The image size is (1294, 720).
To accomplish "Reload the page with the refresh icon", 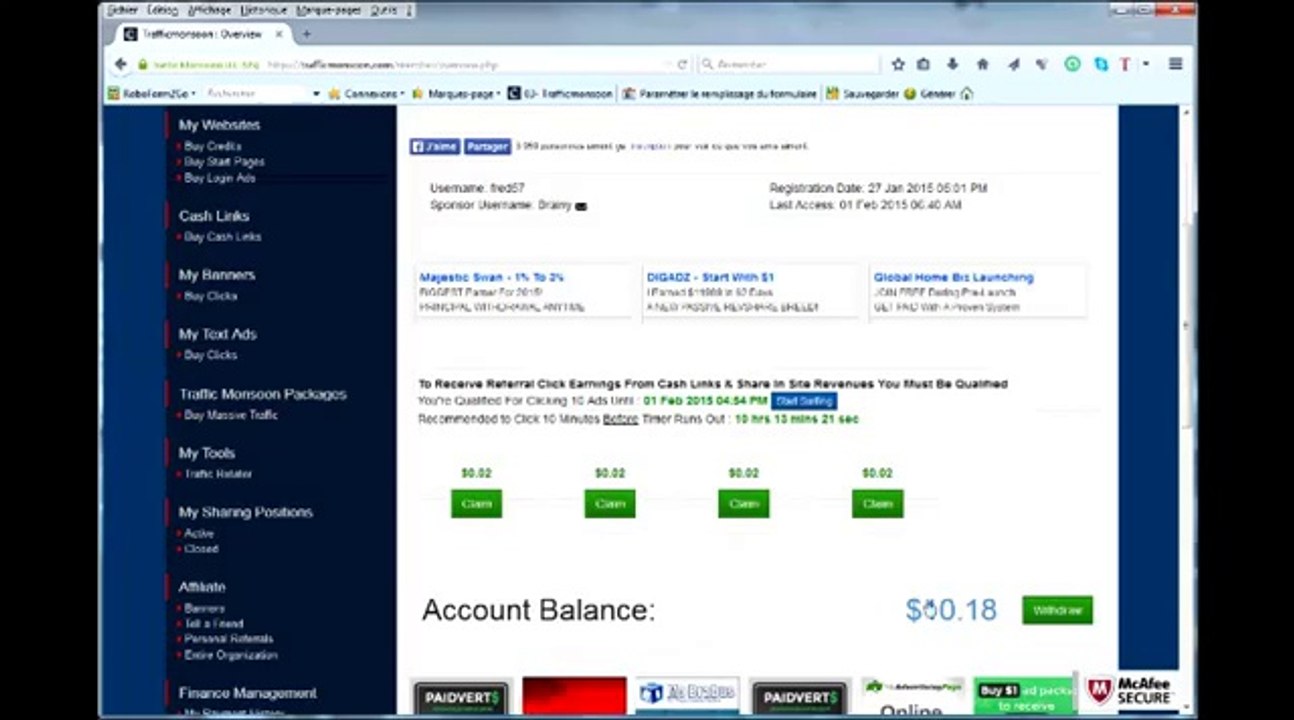I will point(683,64).
